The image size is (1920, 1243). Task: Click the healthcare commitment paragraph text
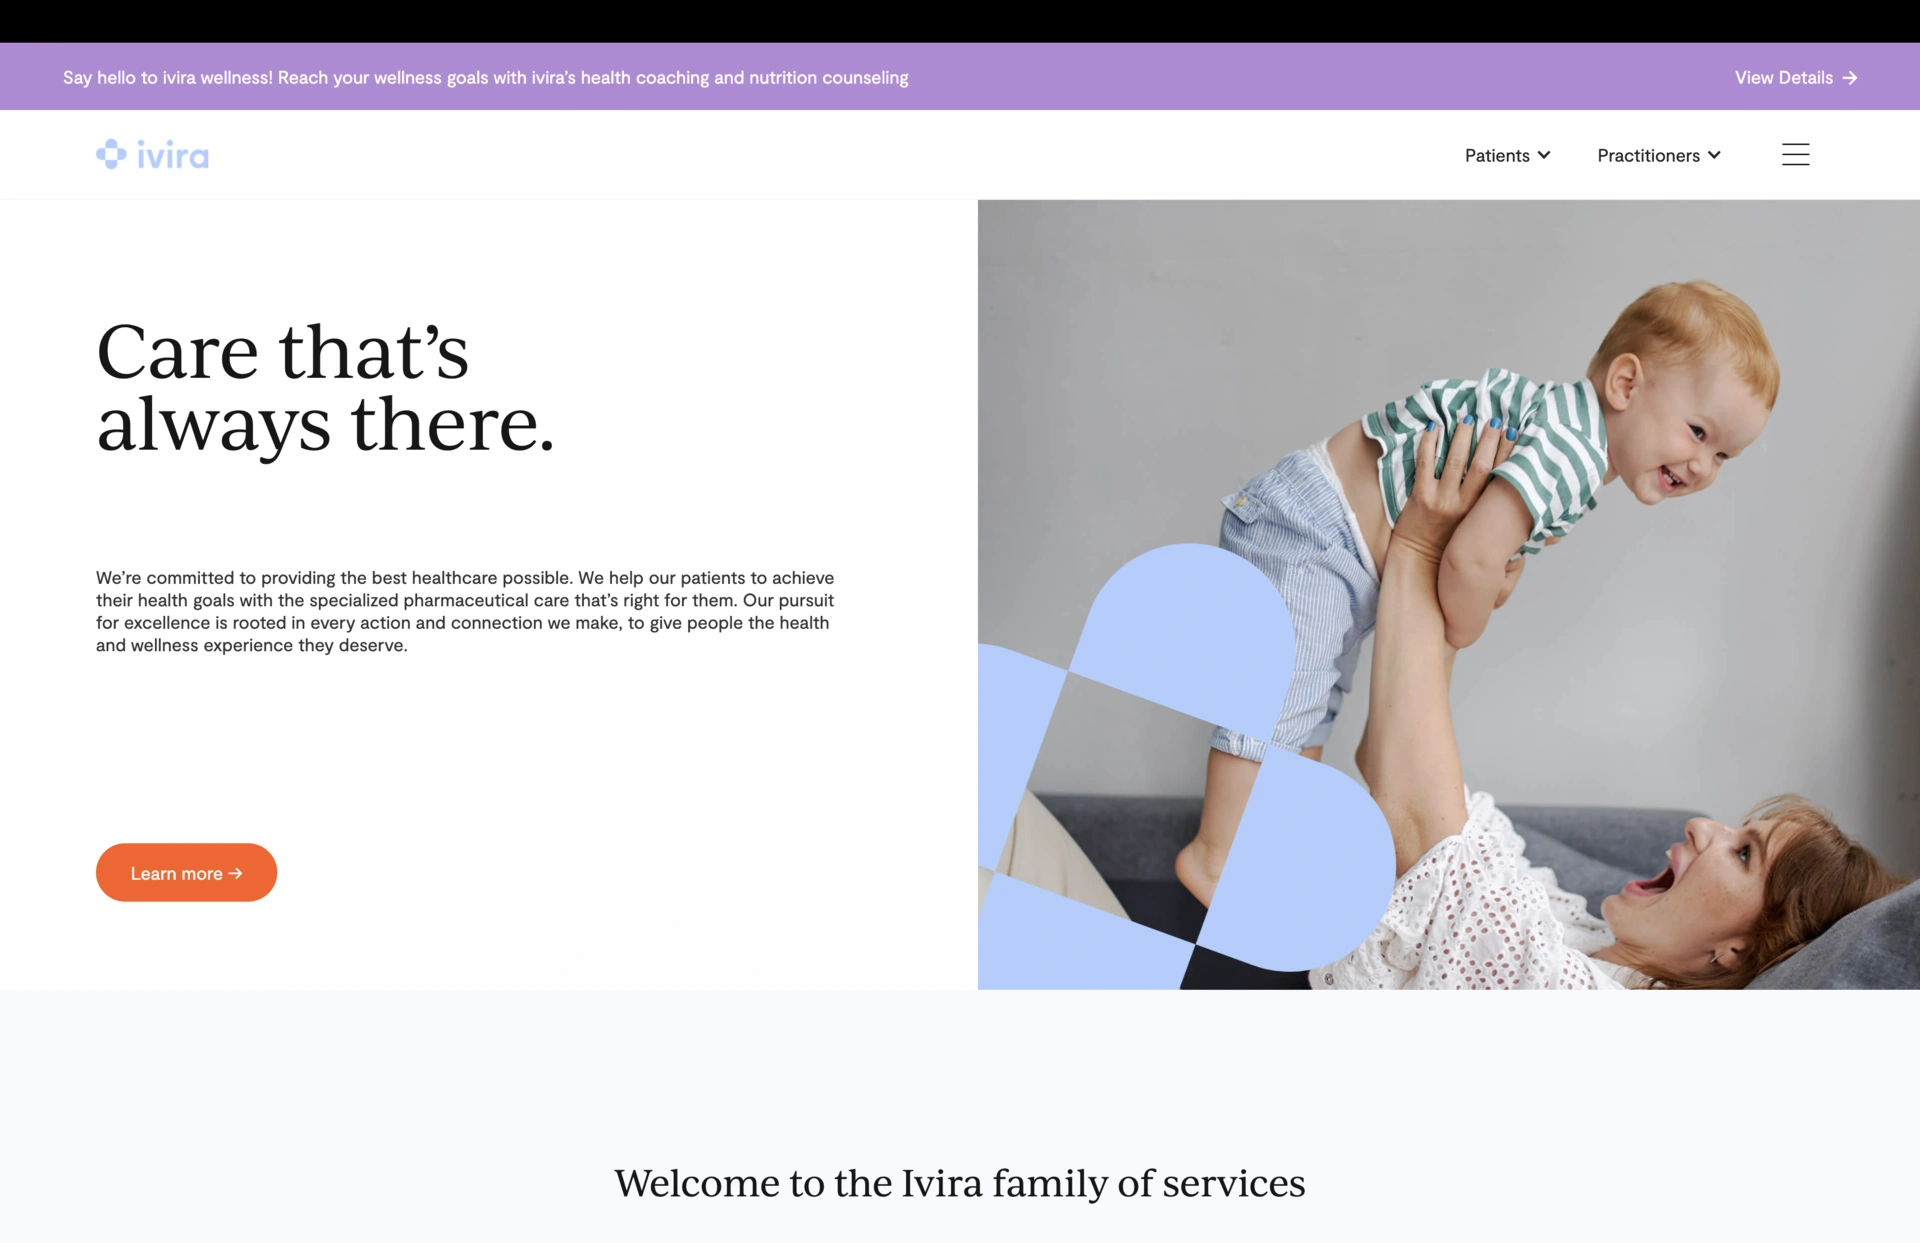465,611
